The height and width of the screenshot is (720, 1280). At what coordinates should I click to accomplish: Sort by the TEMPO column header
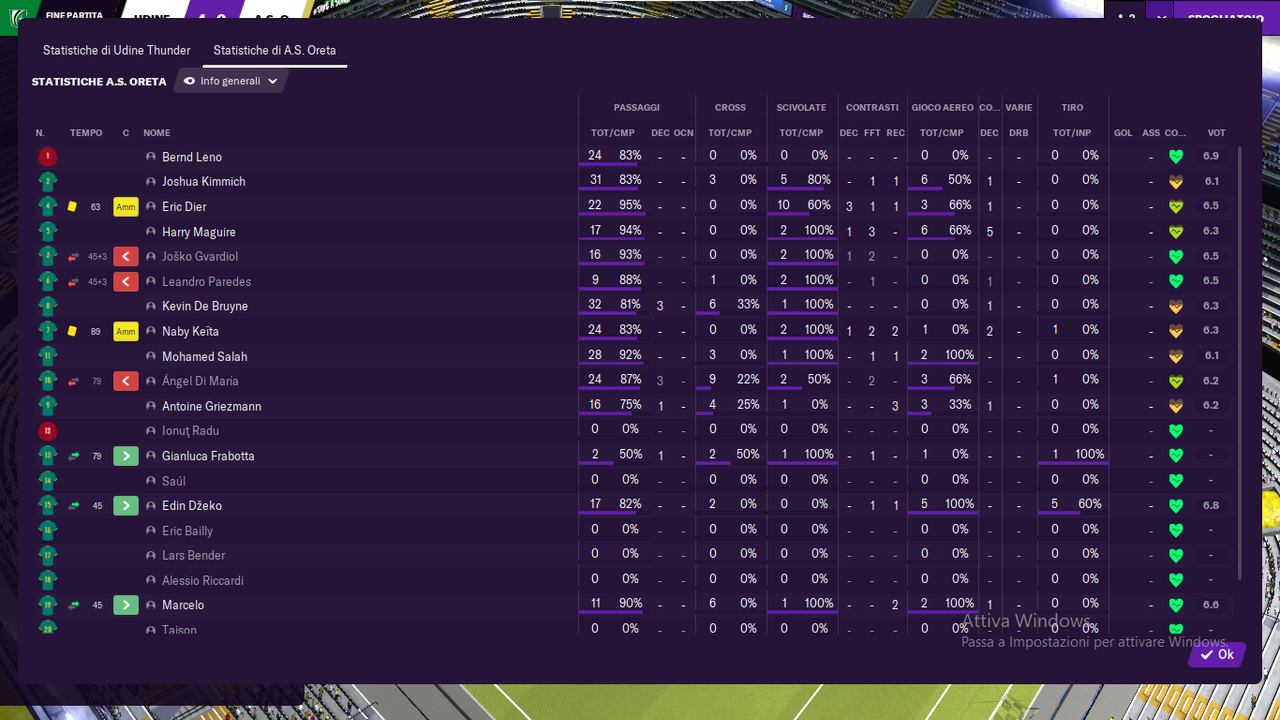click(86, 133)
